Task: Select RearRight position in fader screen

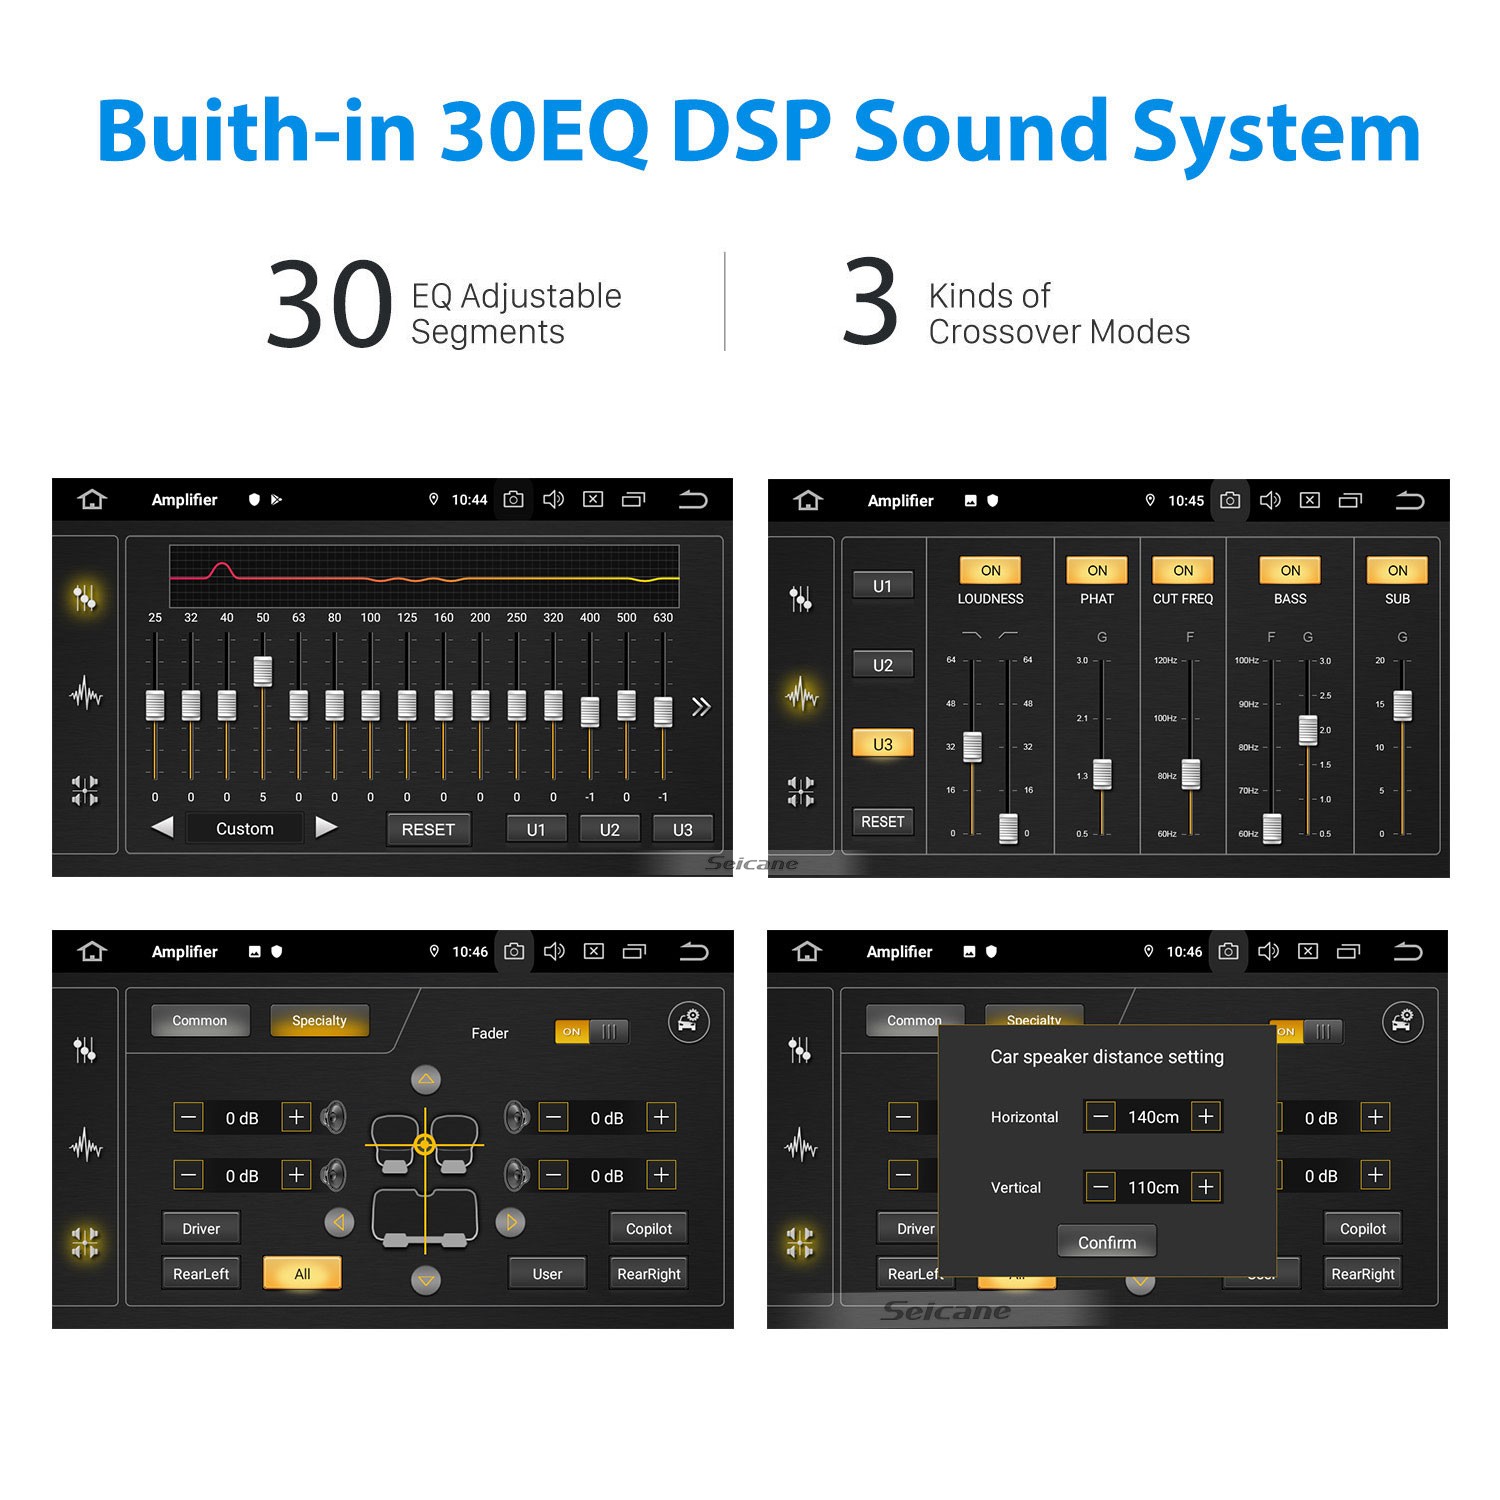Action: [649, 1274]
